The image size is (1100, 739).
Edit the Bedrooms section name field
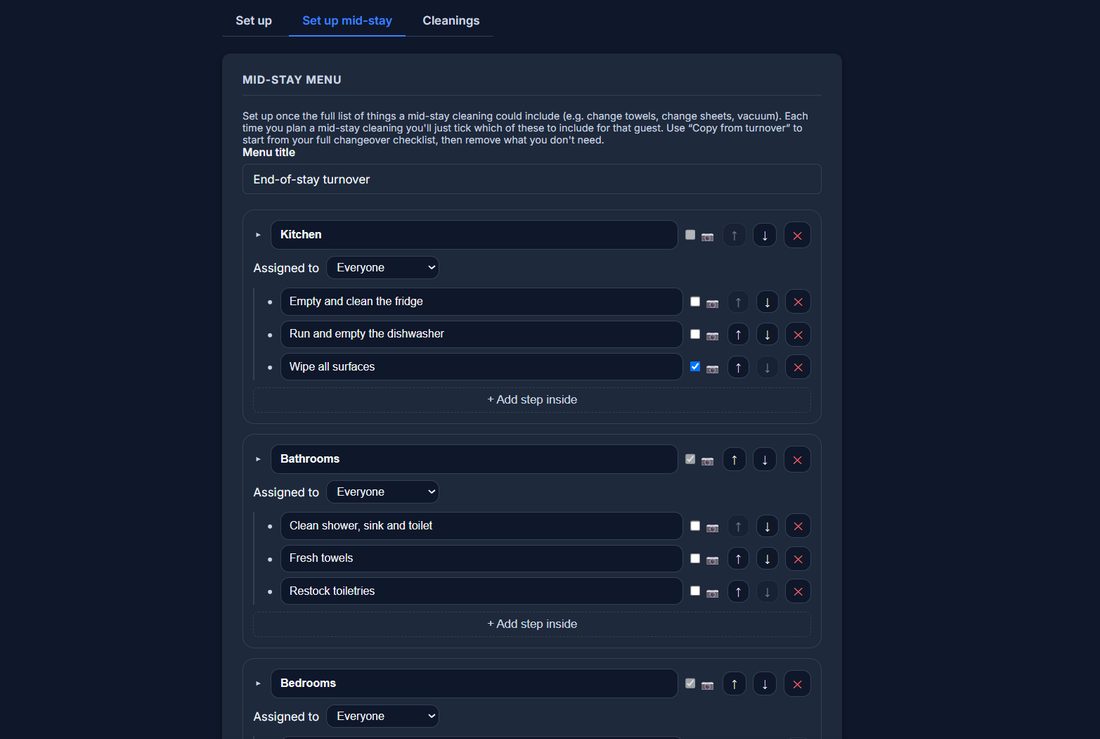(x=474, y=683)
